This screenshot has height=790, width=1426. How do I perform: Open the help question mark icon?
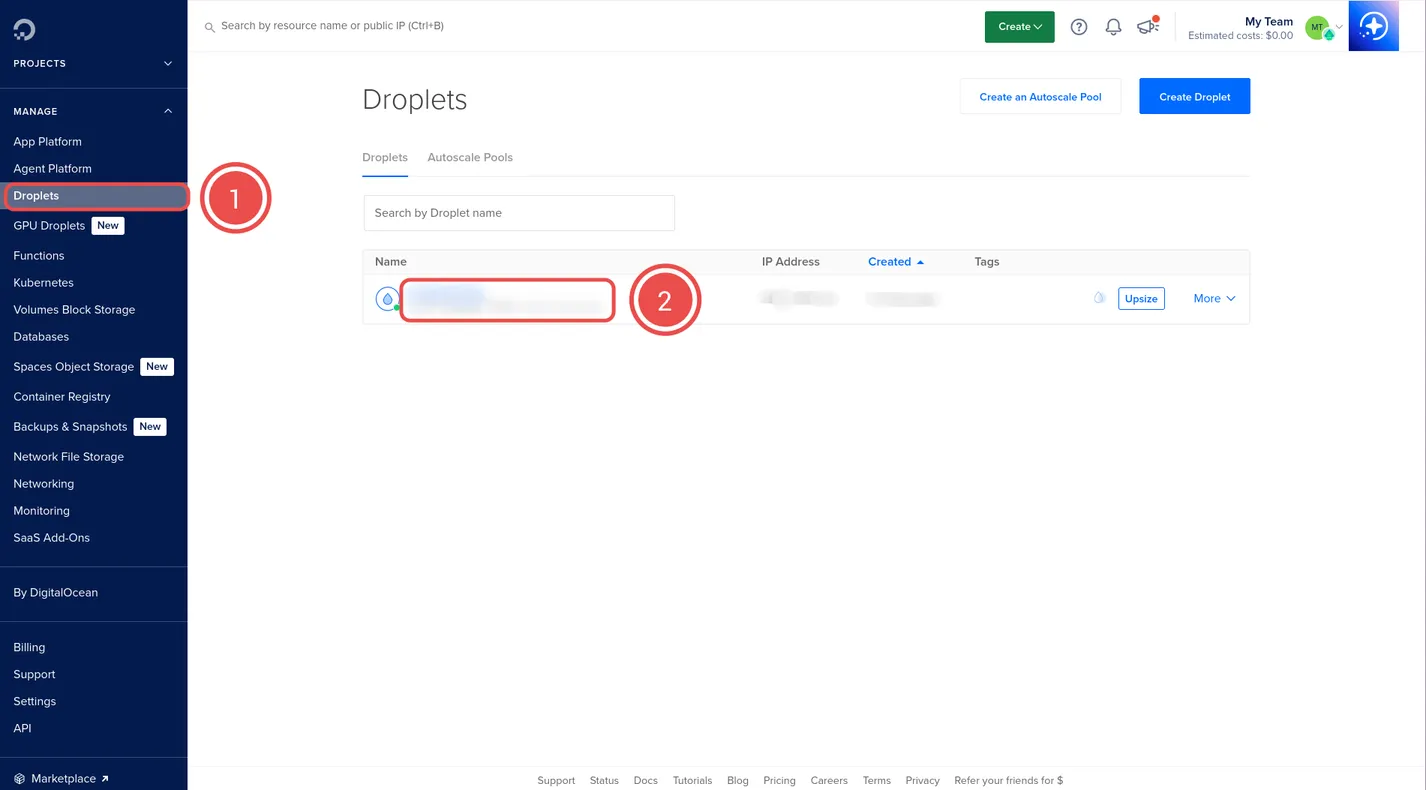pos(1078,27)
